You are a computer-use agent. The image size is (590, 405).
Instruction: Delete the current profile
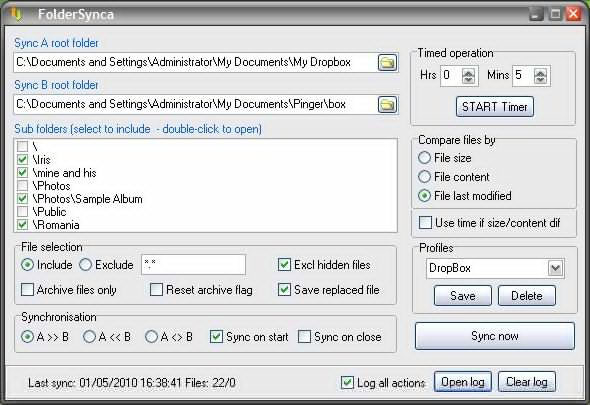(527, 296)
